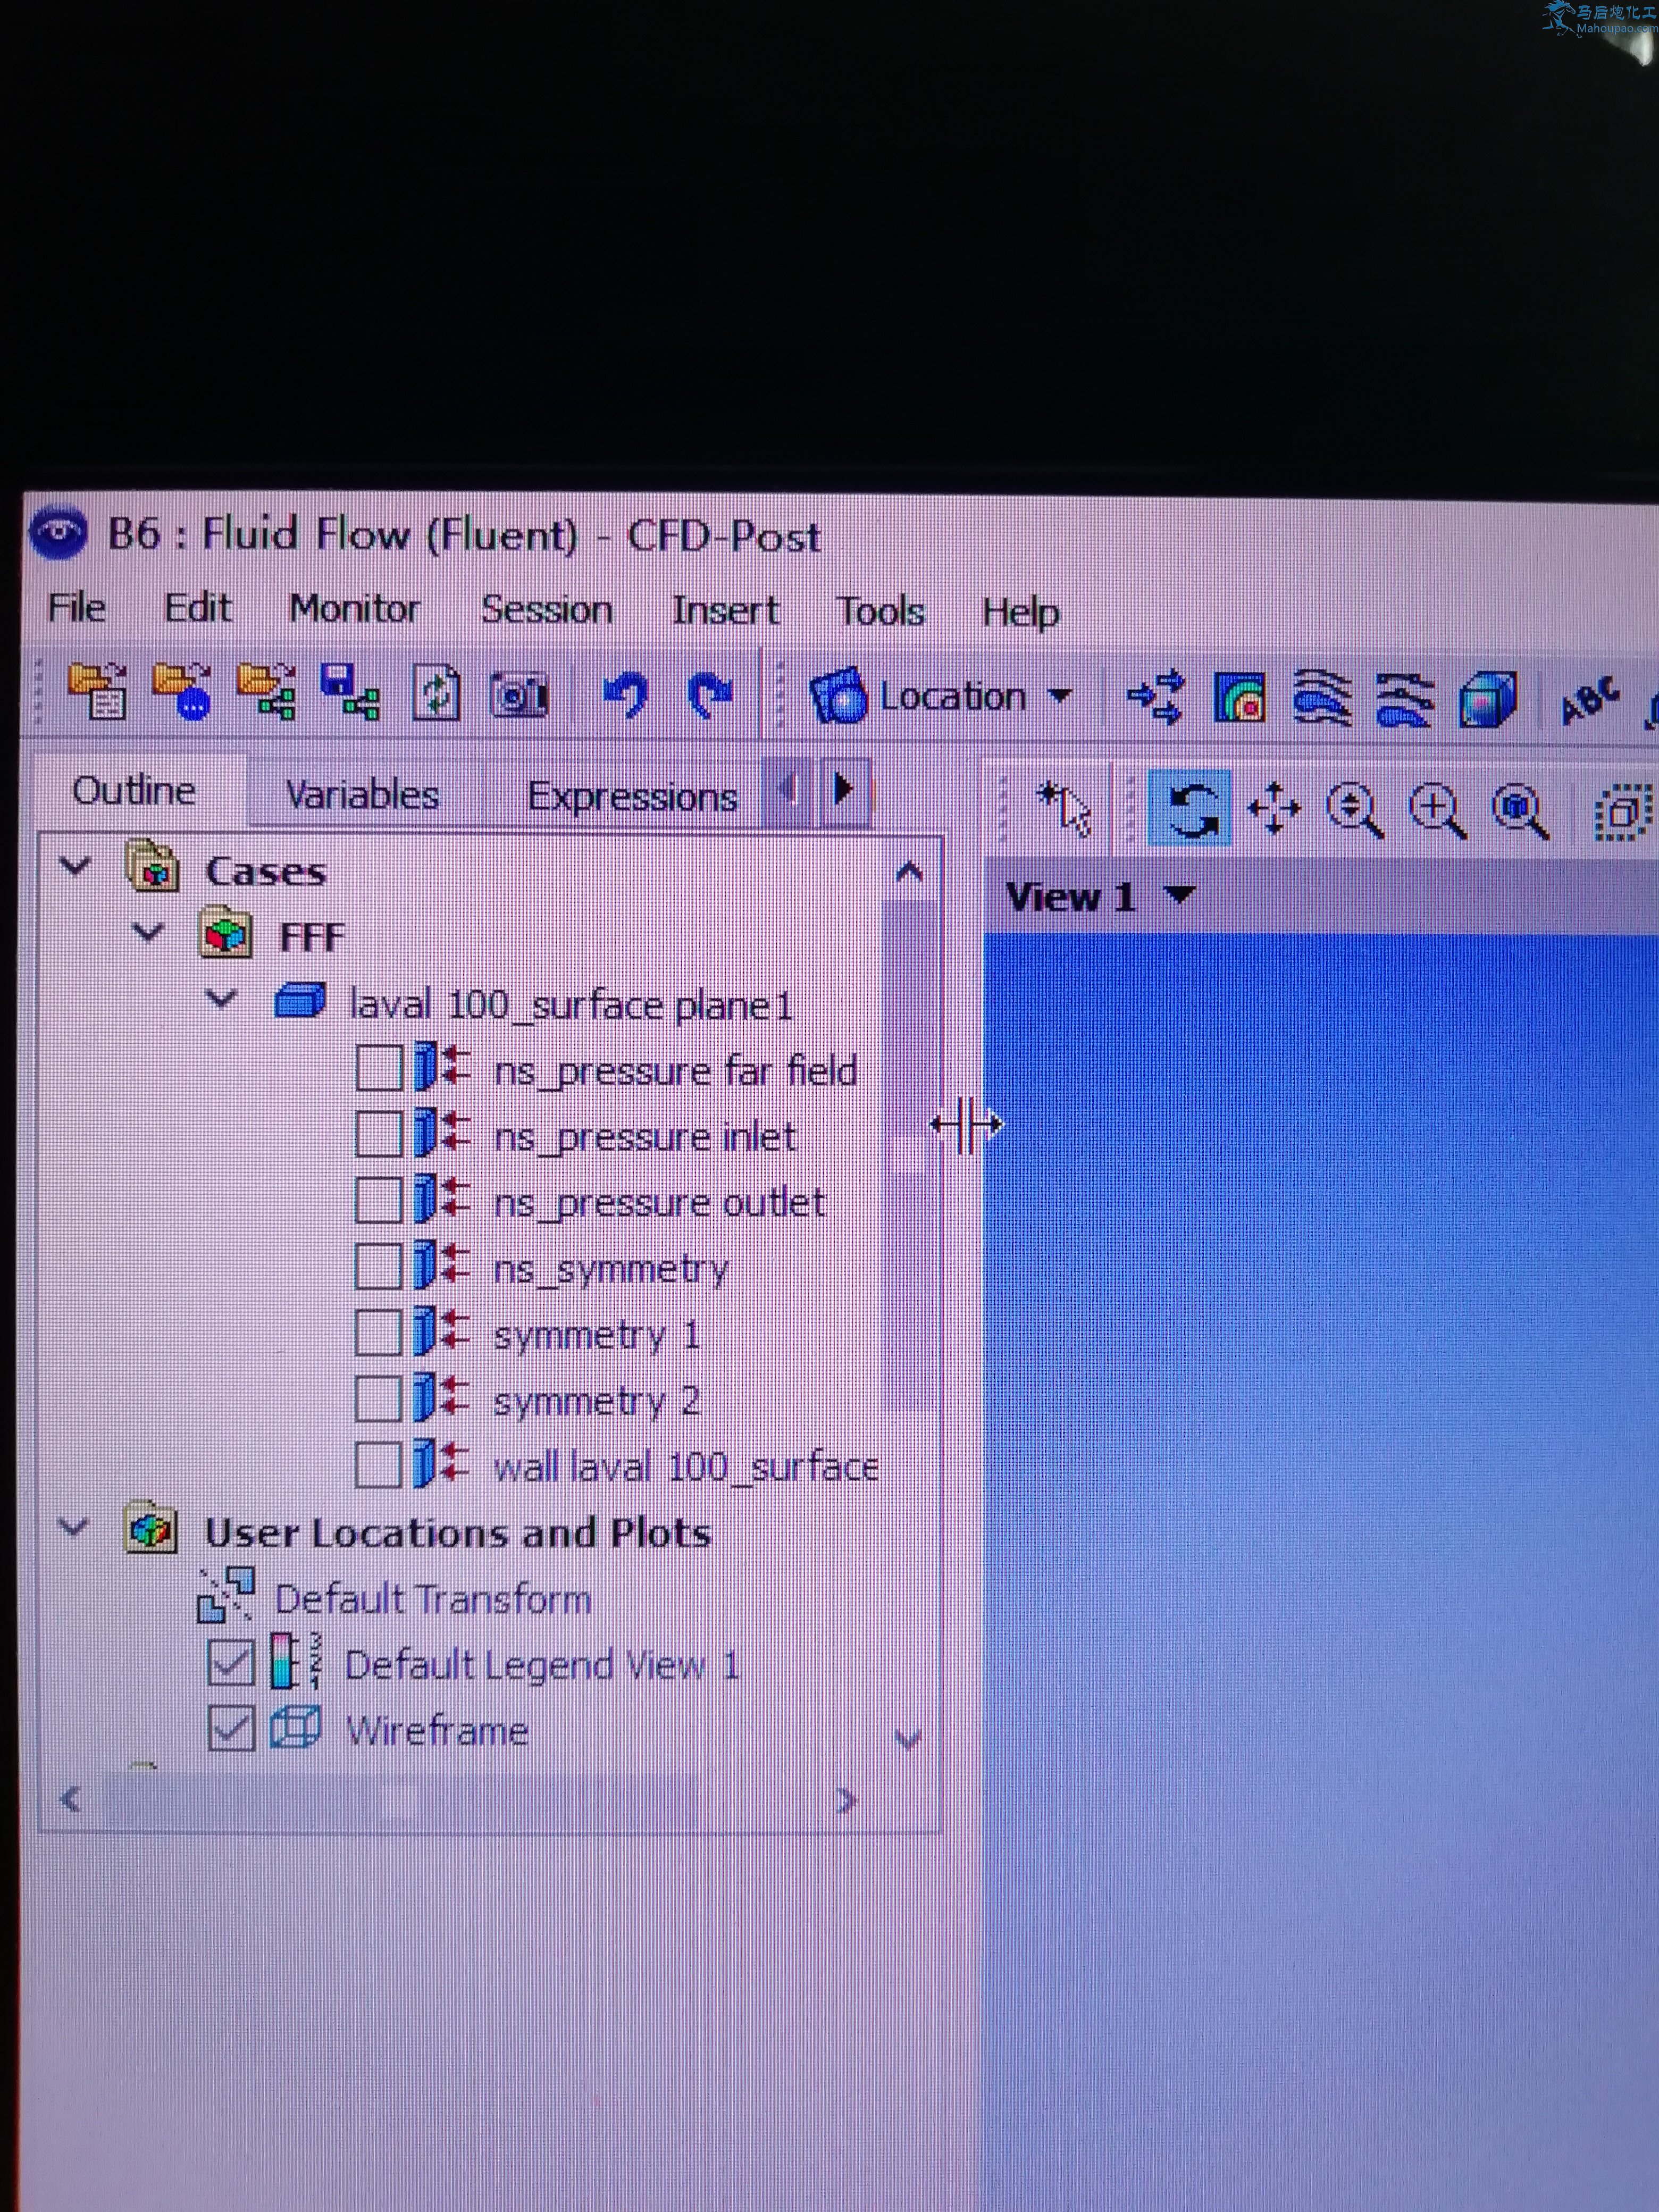Activate the Zoom Box plus magnifier
This screenshot has height=2212, width=1659.
pos(1438,809)
